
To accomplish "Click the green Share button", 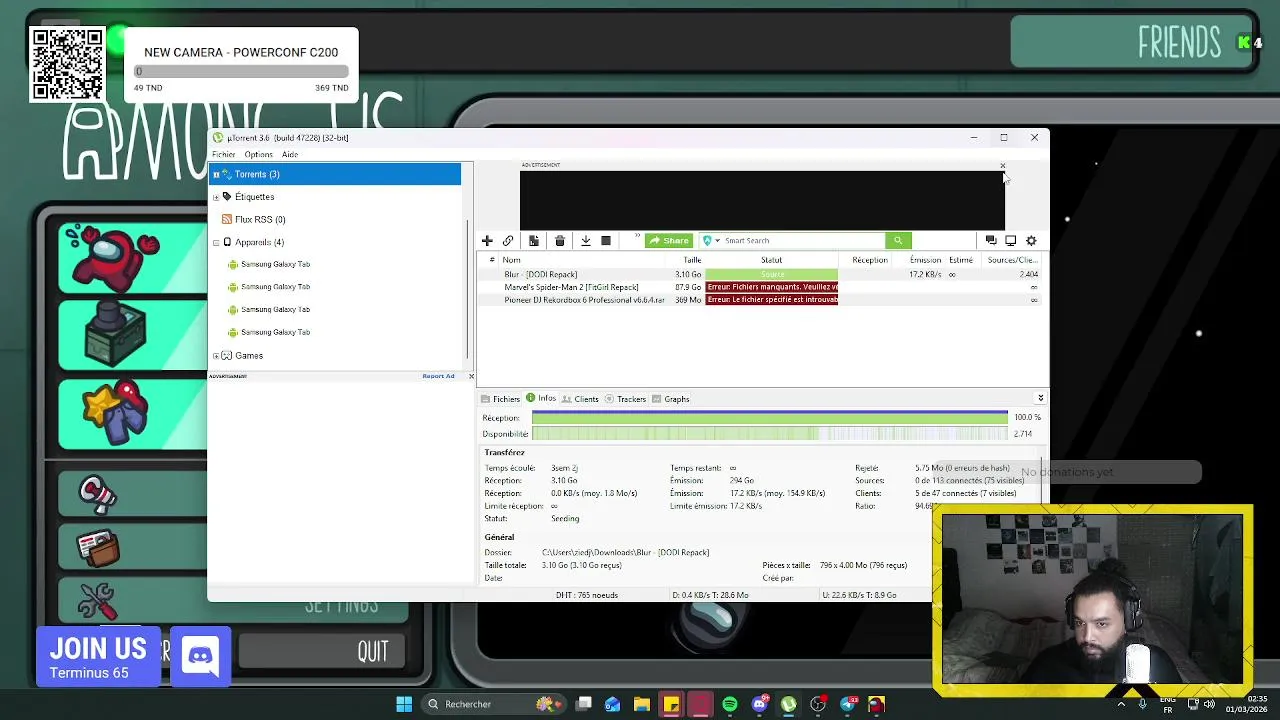I will [x=668, y=240].
